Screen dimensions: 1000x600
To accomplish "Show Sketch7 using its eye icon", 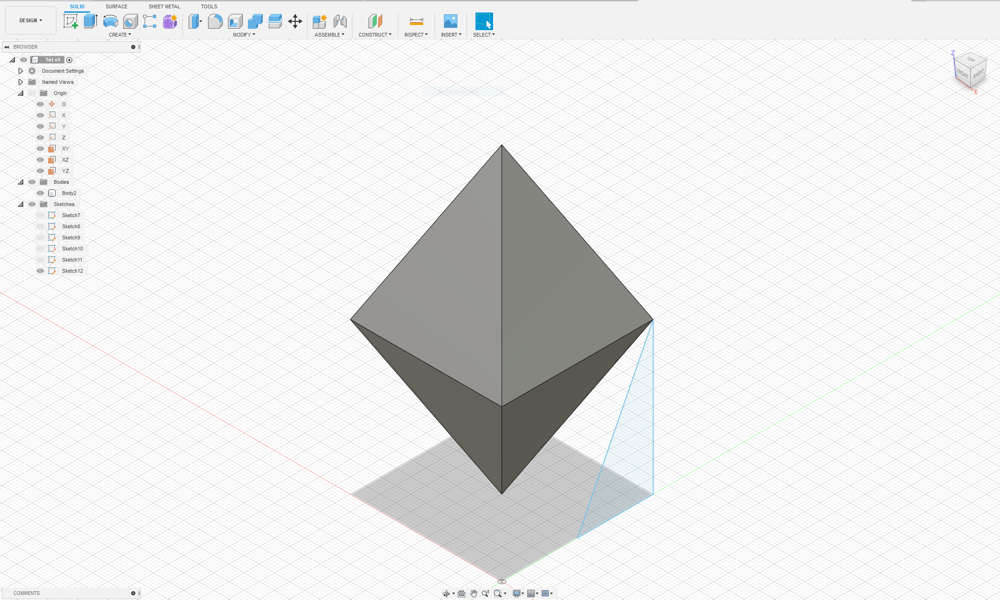I will click(x=40, y=216).
